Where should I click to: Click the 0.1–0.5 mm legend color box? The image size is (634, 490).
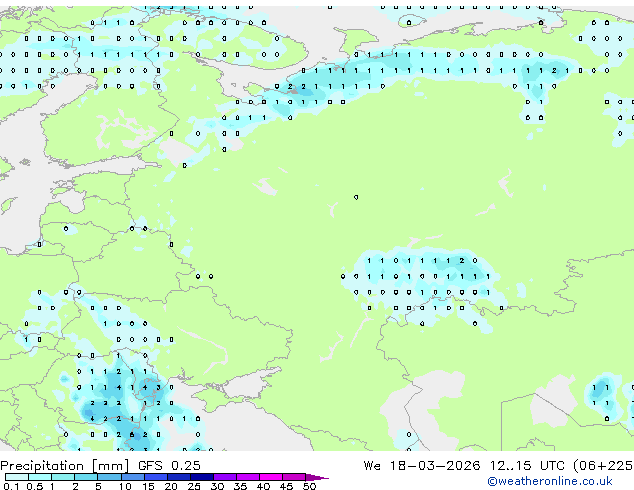(17, 477)
